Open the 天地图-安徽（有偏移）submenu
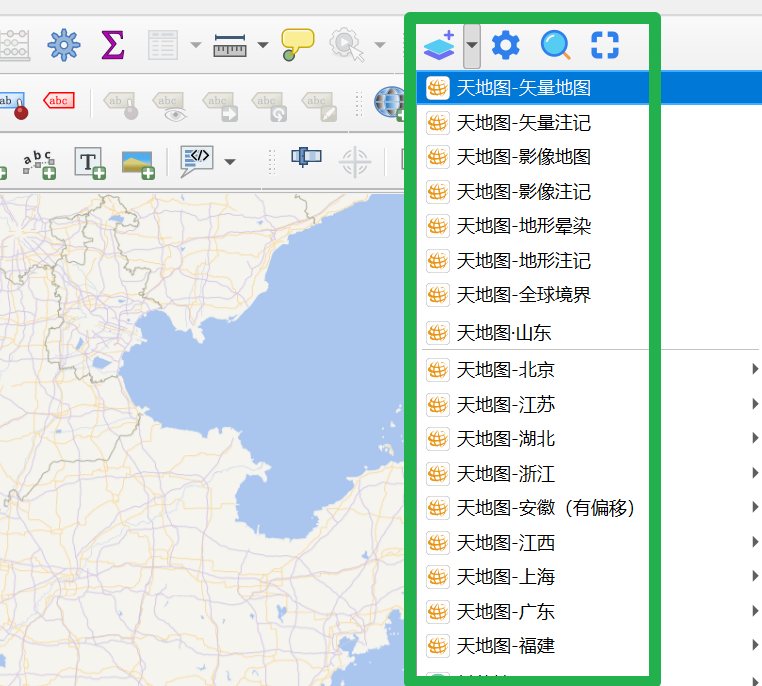Screen dimensions: 762x686 tap(589, 508)
